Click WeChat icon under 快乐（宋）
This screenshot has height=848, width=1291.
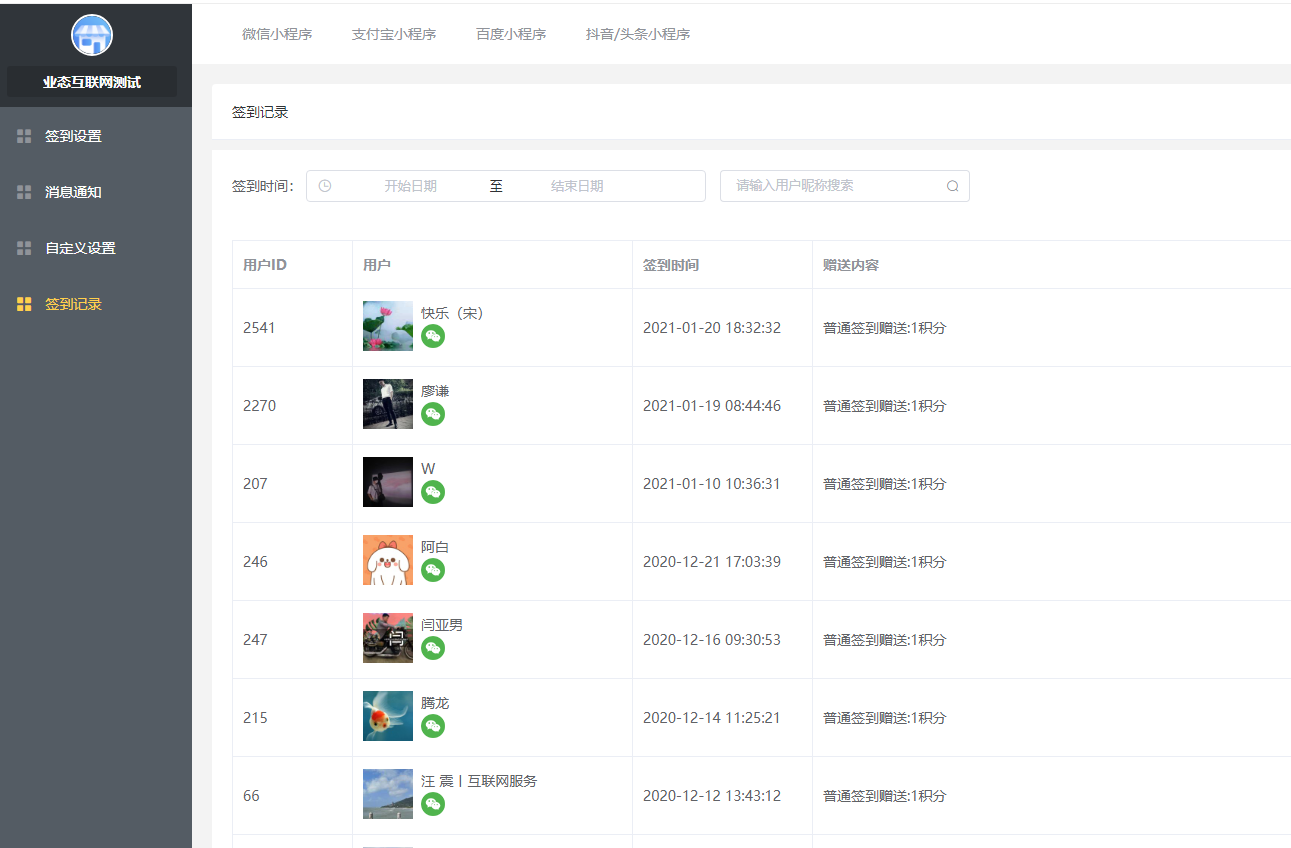click(433, 336)
